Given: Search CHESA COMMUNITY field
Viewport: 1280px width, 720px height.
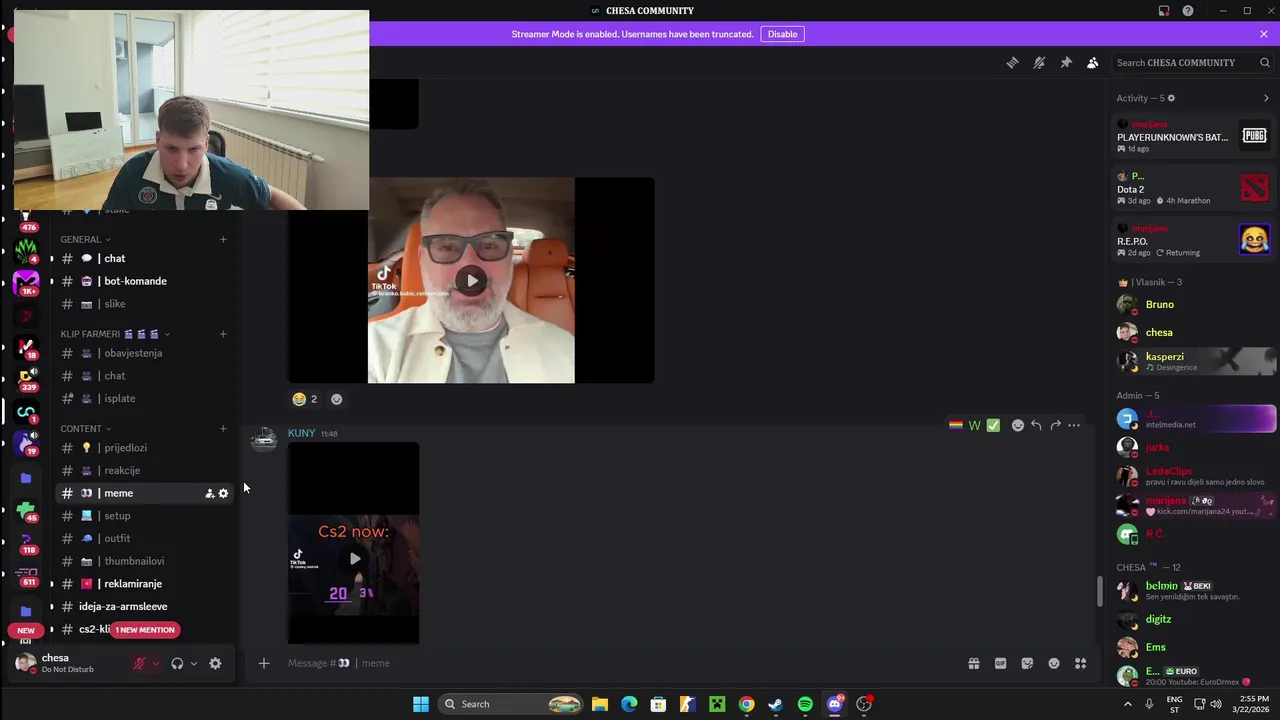Looking at the screenshot, I should (x=1192, y=63).
